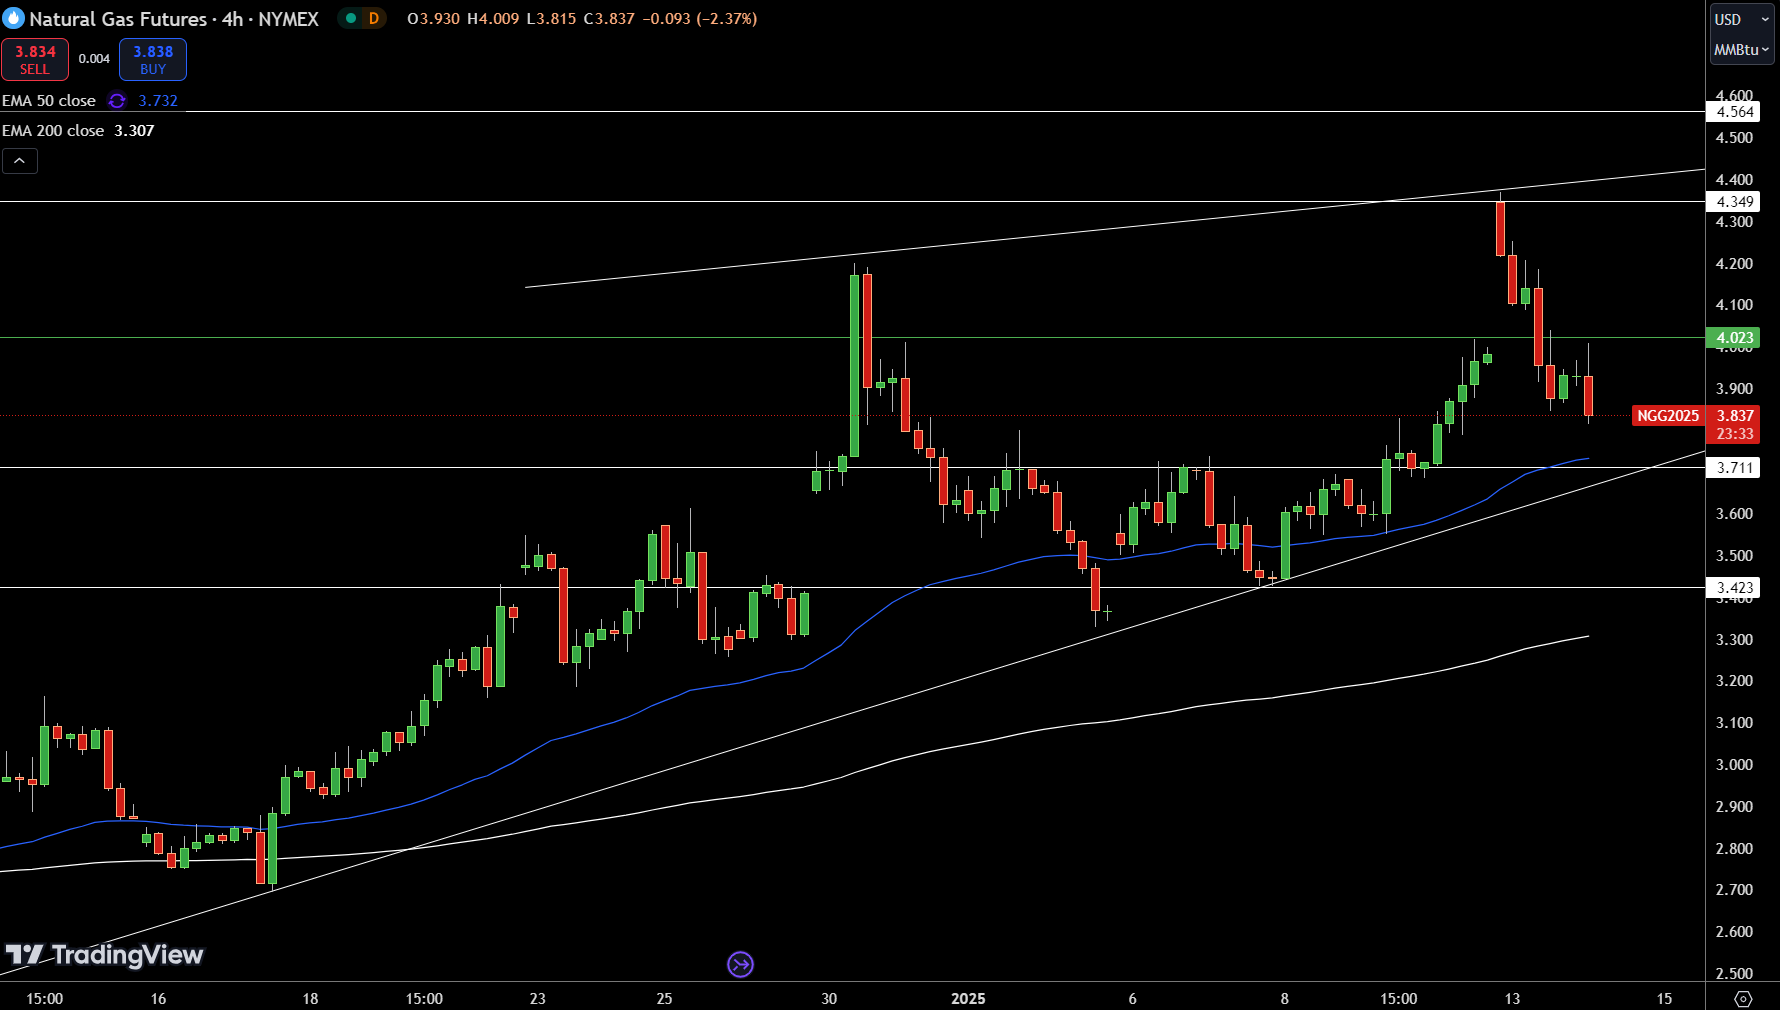The image size is (1780, 1010).
Task: Click the EMA 50 value 3.732
Action: click(x=158, y=101)
